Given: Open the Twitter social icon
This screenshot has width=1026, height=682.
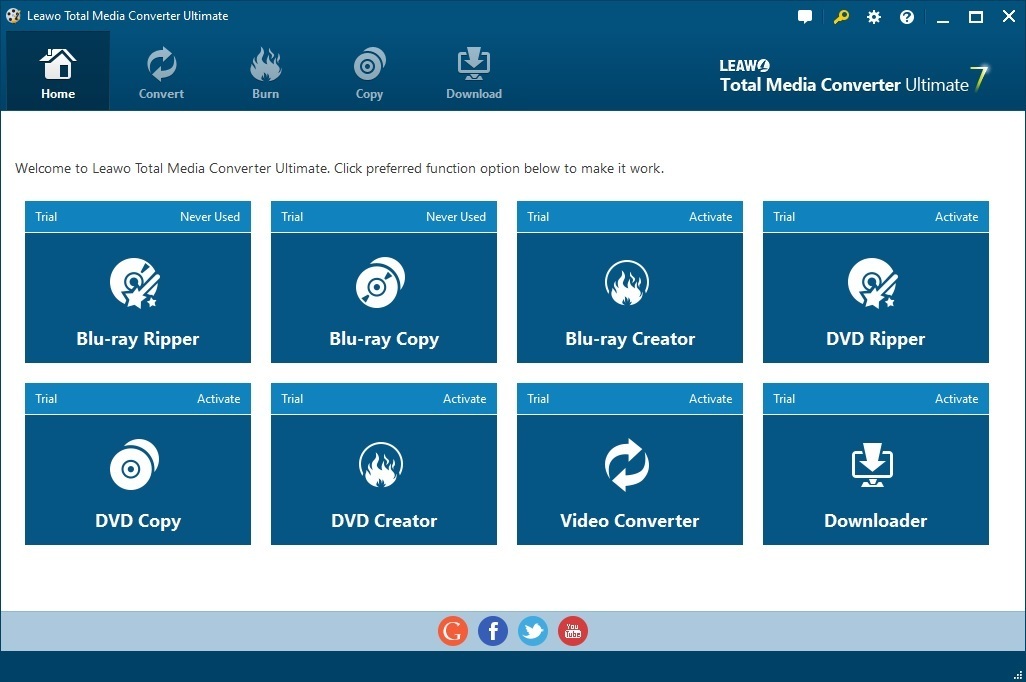Looking at the screenshot, I should coord(532,631).
